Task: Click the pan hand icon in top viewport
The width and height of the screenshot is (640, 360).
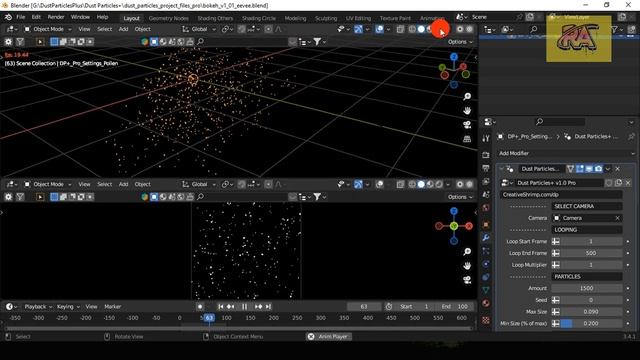Action: point(467,111)
